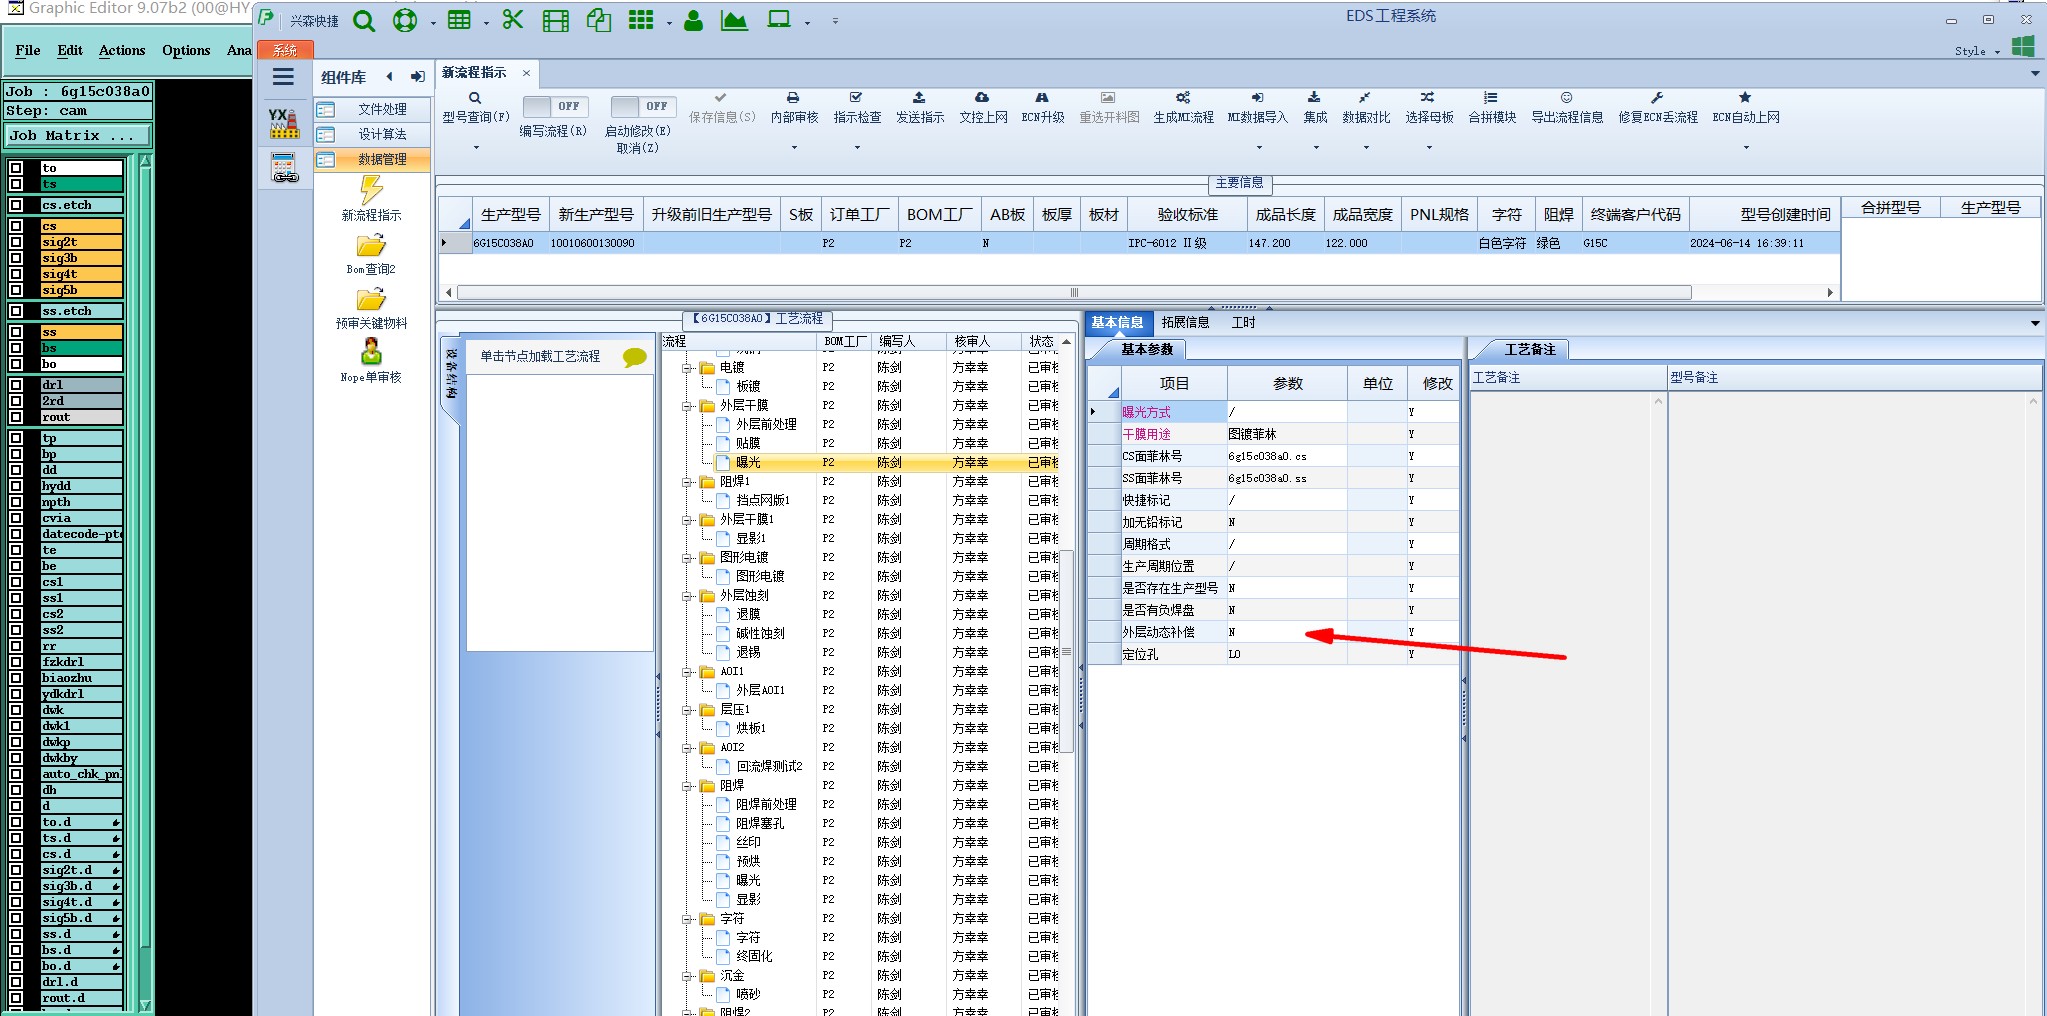Click the calculator icon in the left sidebar
2047x1016 pixels.
(284, 168)
